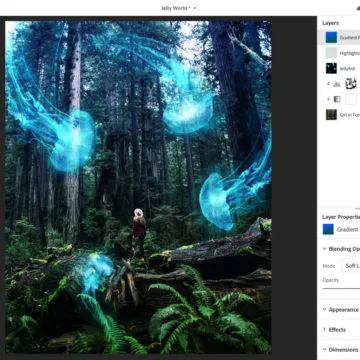The width and height of the screenshot is (360, 360).
Task: Collapse the Dimensions section
Action: pos(324,350)
